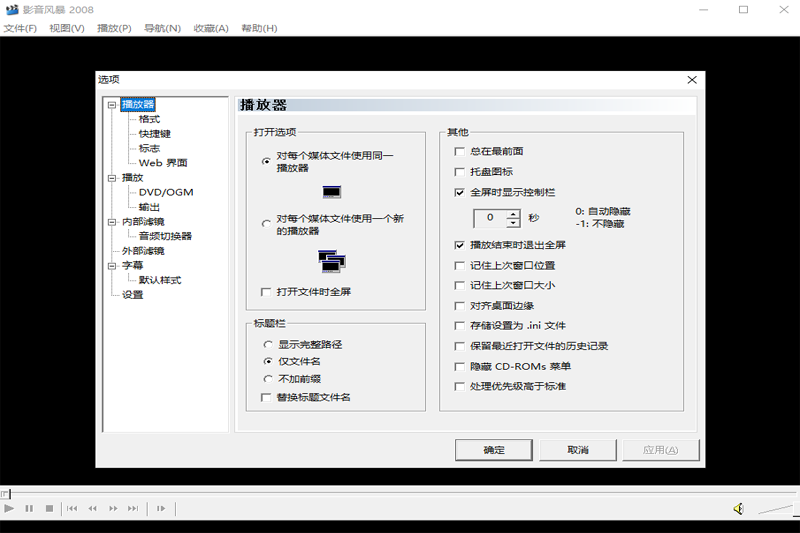Viewport: 800px width, 533px height.
Task: Select 对每个媒体文件使用同一播放器 radio button
Action: coord(266,161)
